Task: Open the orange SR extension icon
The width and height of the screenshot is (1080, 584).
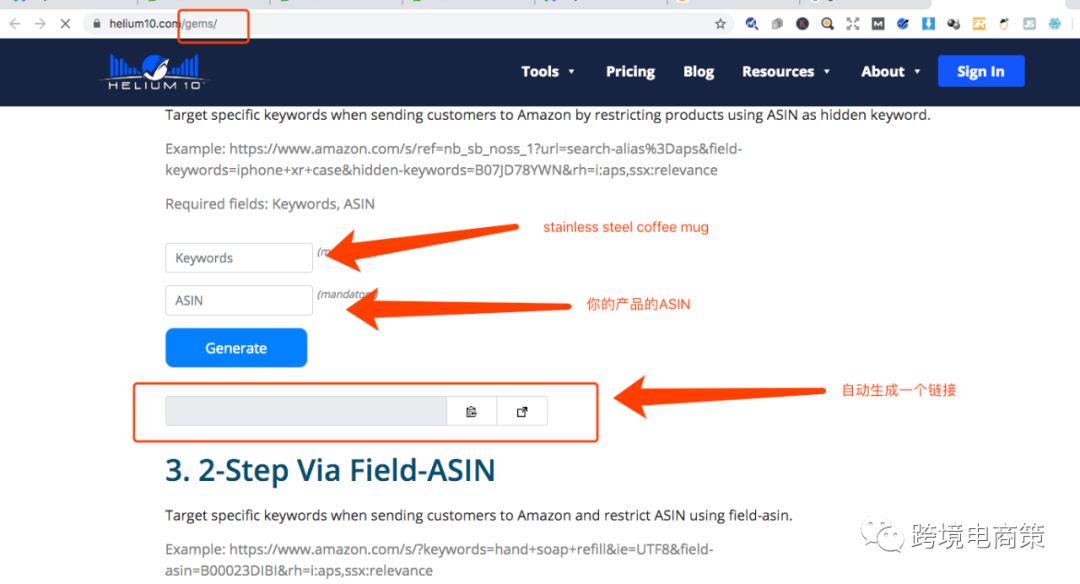Action: (979, 24)
